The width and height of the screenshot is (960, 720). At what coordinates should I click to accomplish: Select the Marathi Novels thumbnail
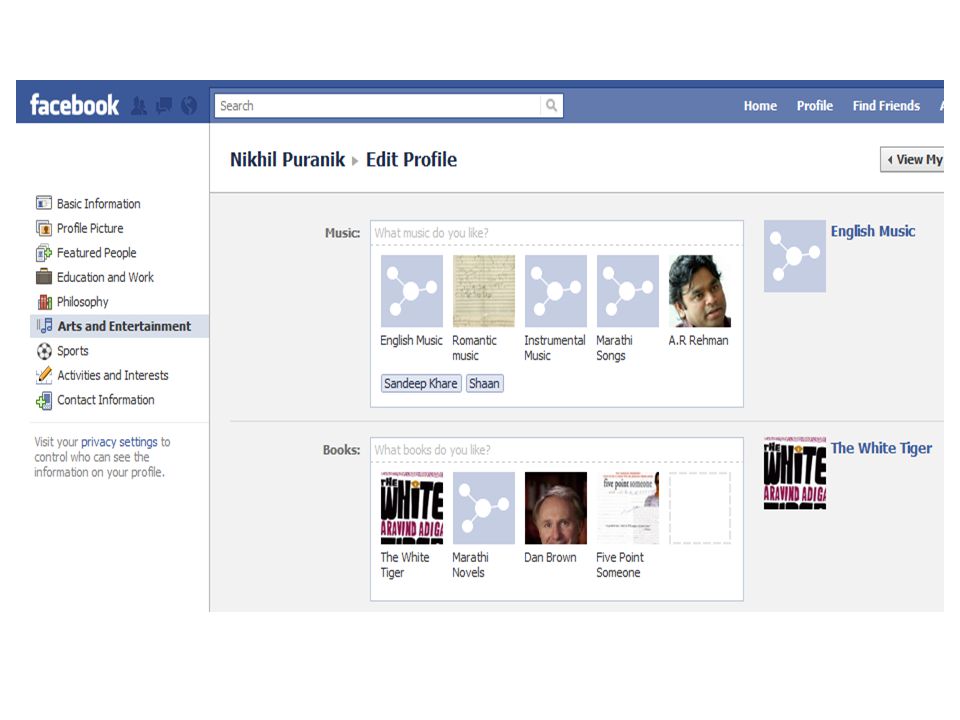point(484,508)
